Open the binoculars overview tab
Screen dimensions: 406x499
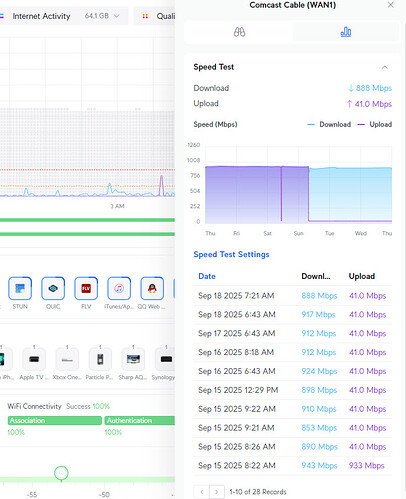239,32
